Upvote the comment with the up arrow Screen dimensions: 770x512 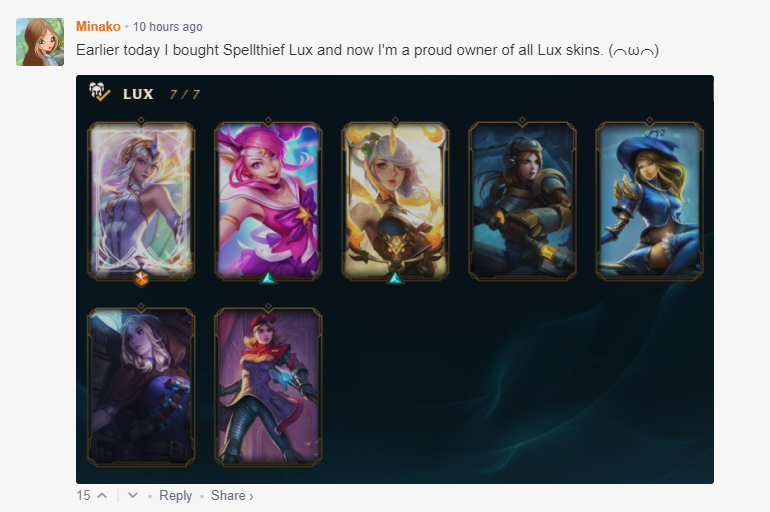[102, 495]
